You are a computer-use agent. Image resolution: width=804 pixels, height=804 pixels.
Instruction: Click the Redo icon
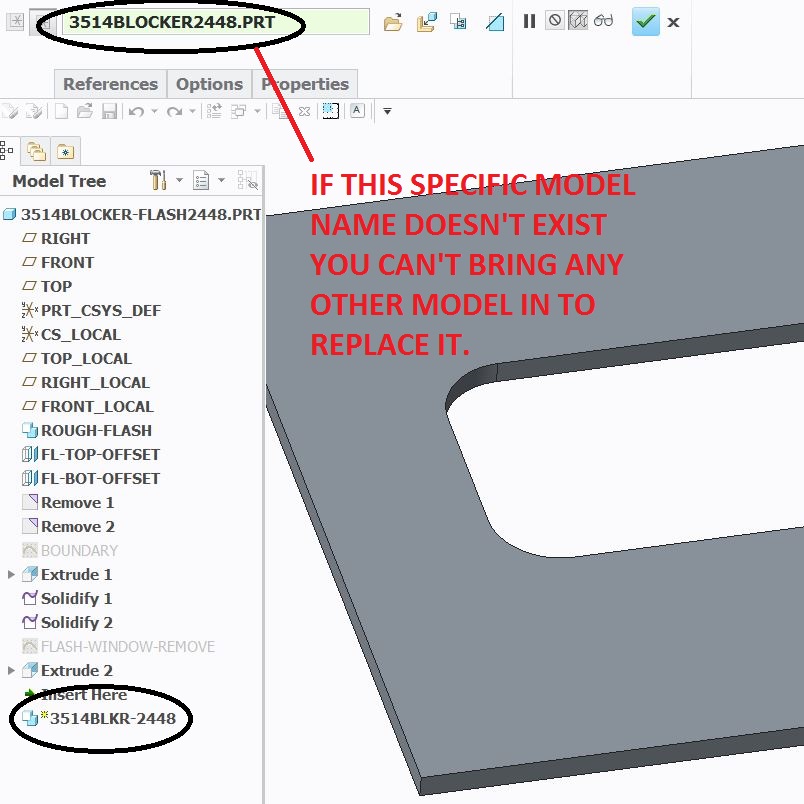point(172,110)
